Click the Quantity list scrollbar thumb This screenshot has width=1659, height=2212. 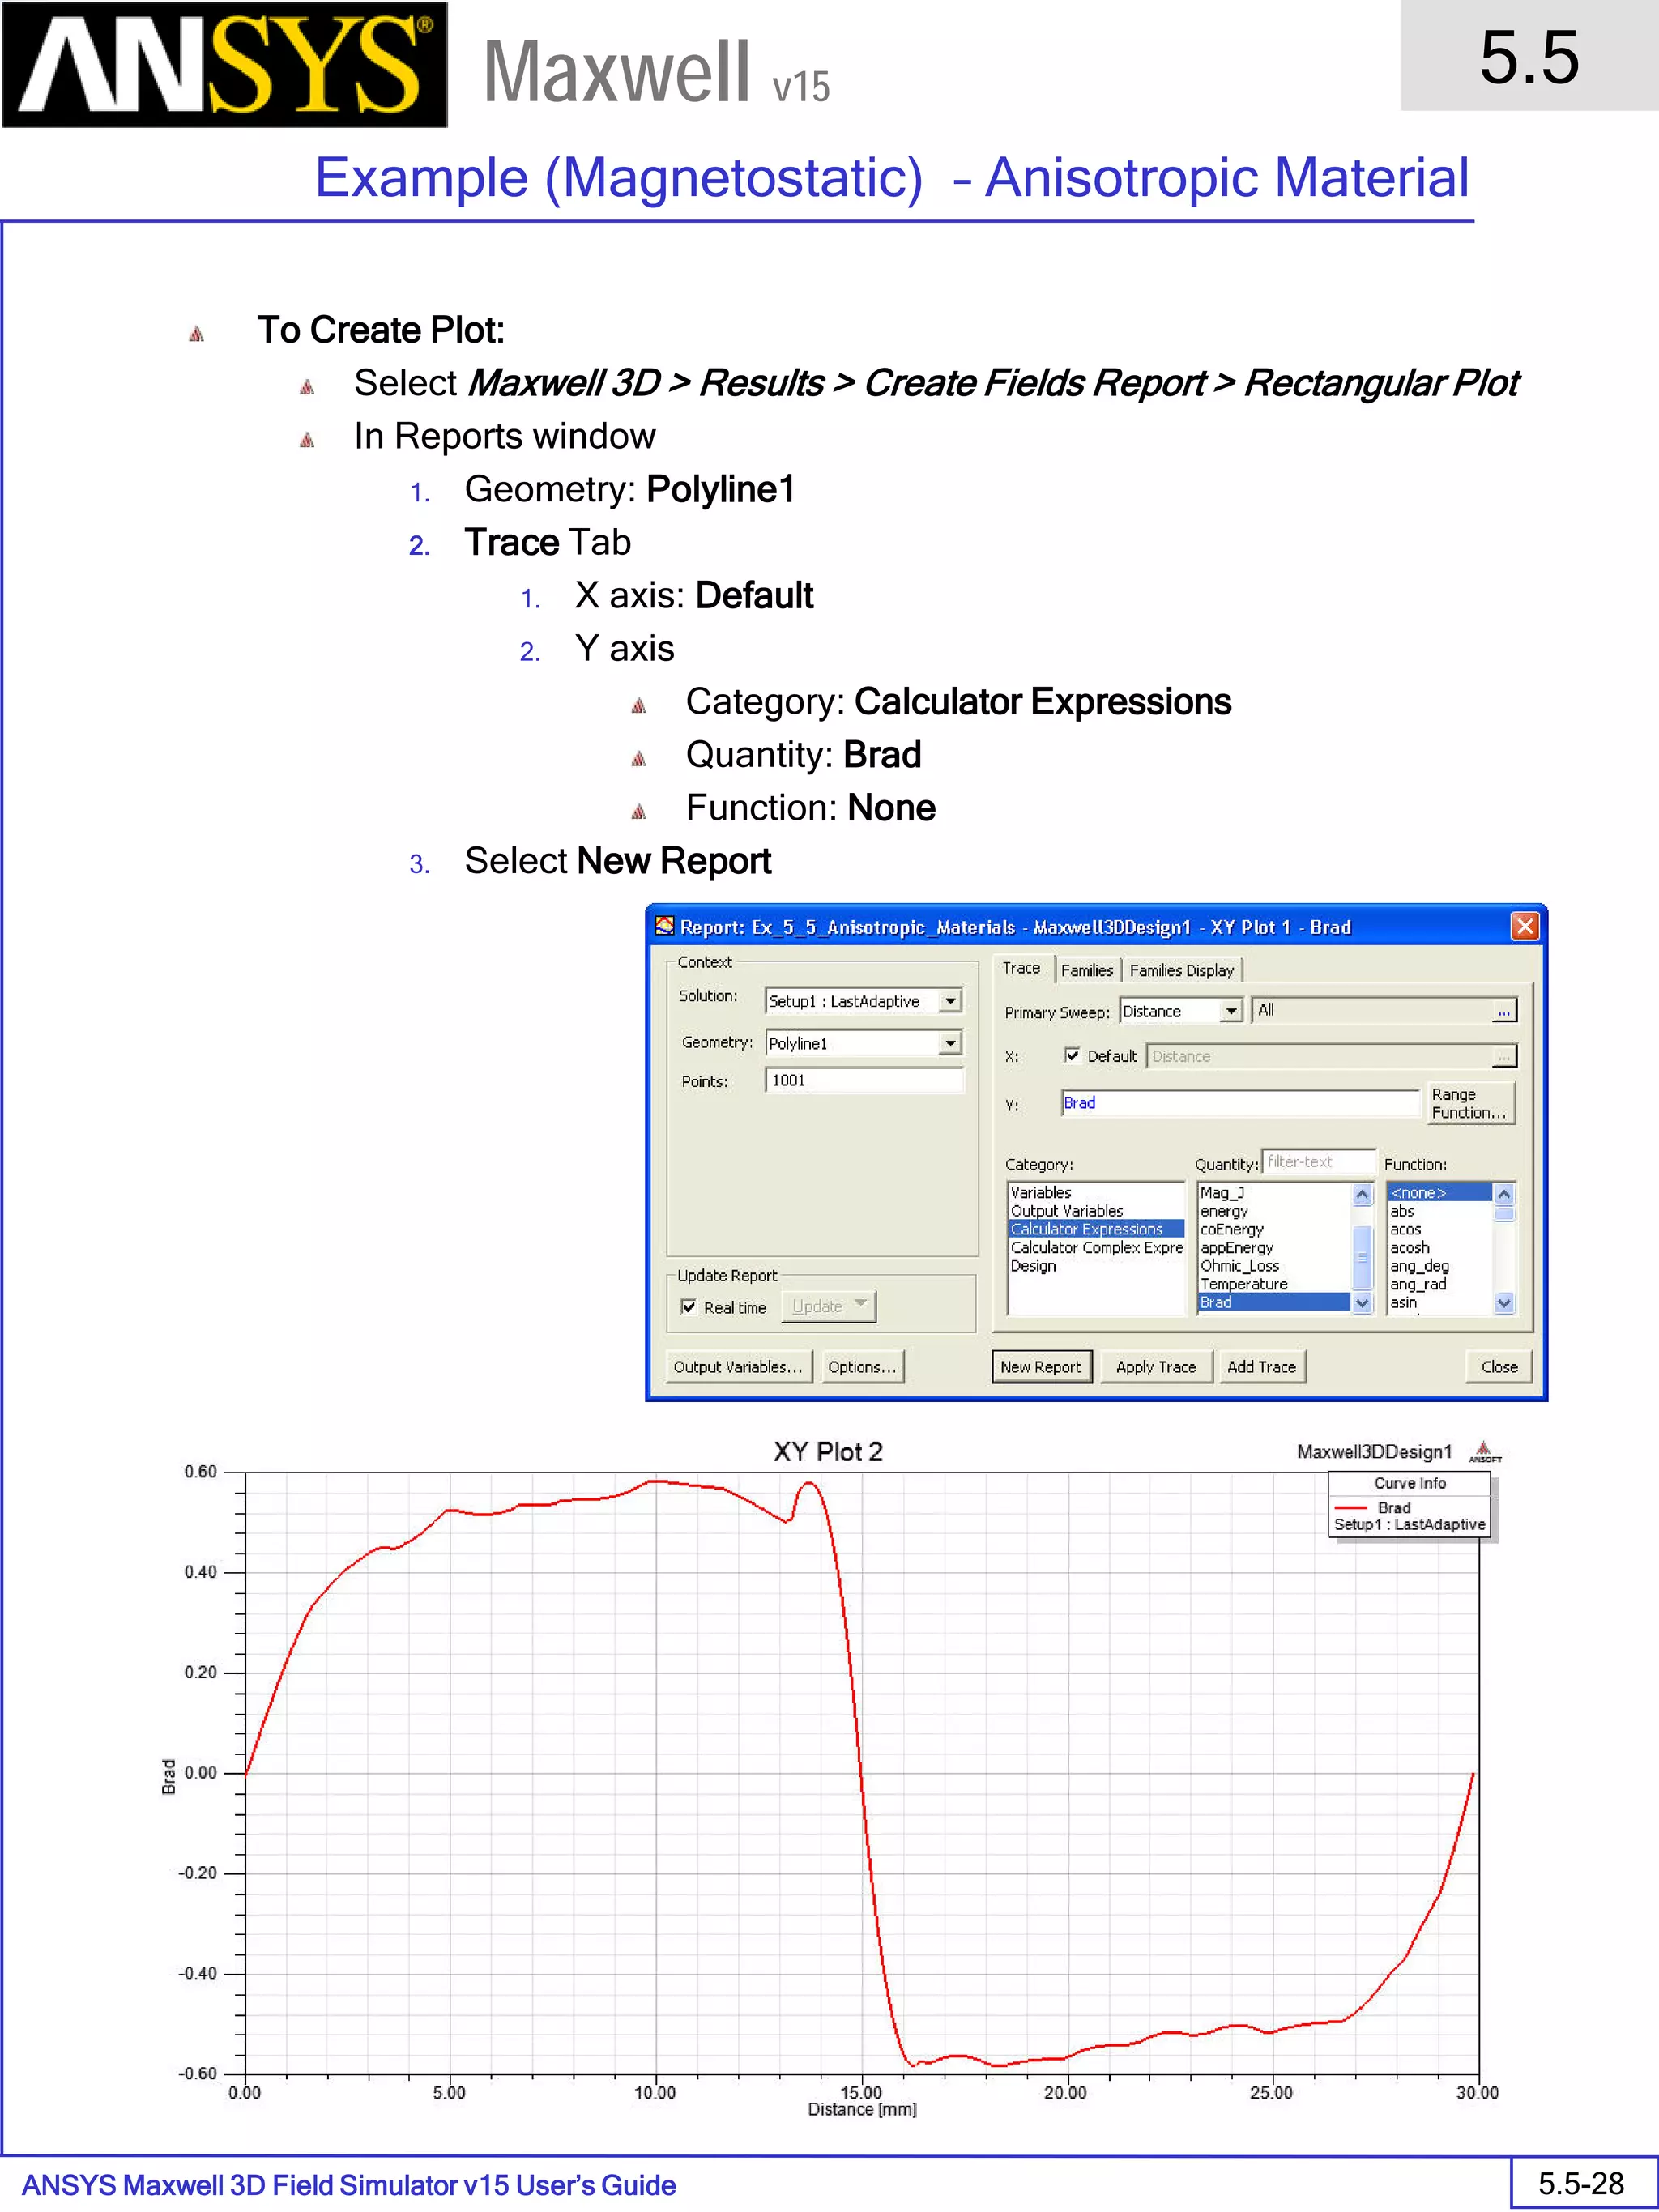coord(1361,1258)
